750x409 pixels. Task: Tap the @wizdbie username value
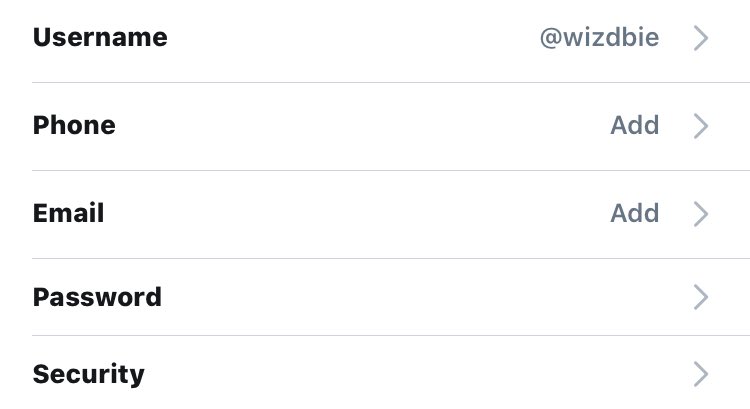(599, 38)
